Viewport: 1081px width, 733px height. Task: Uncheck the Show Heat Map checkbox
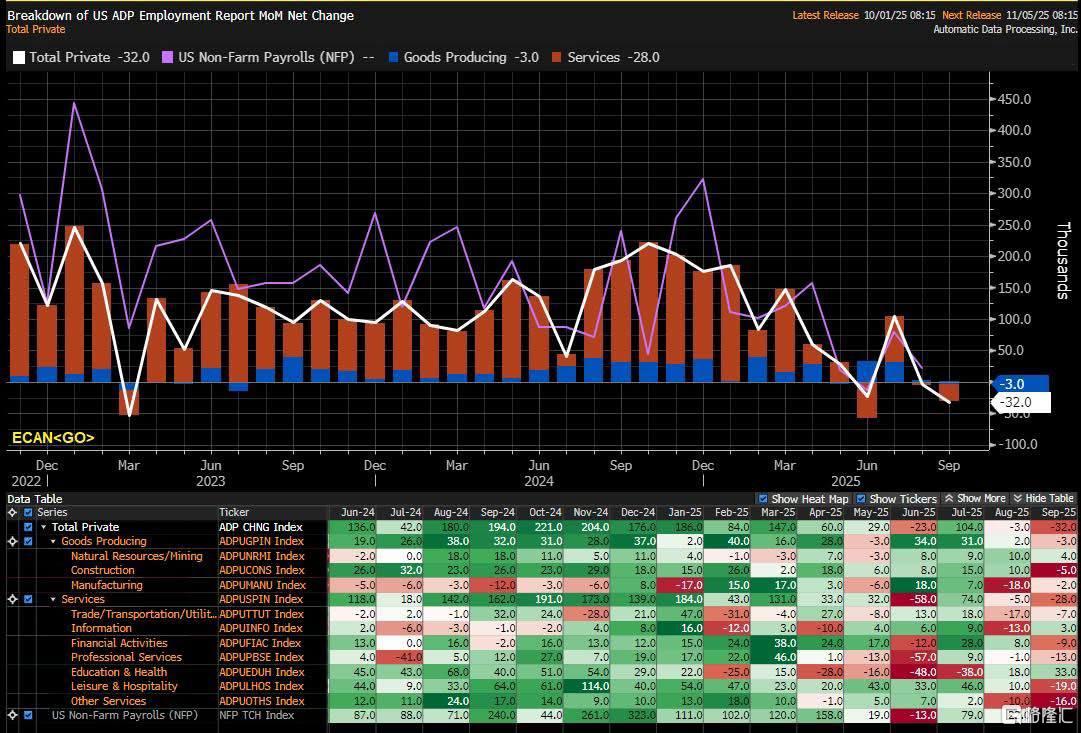[764, 498]
